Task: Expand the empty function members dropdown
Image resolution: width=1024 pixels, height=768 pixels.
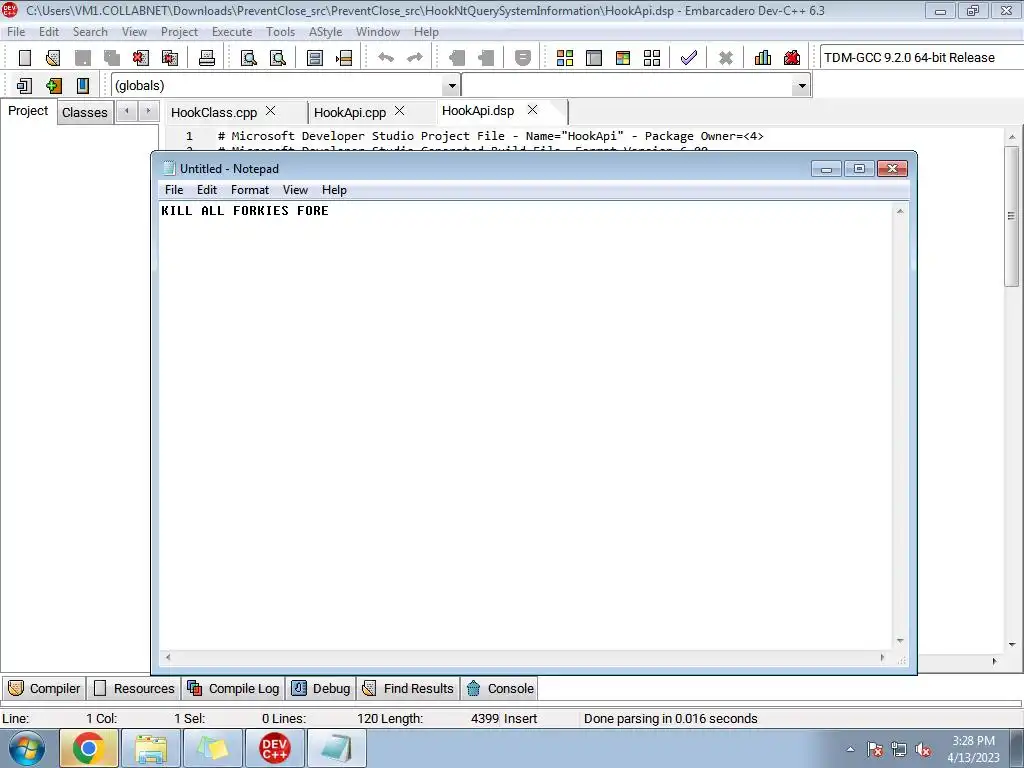Action: [801, 86]
